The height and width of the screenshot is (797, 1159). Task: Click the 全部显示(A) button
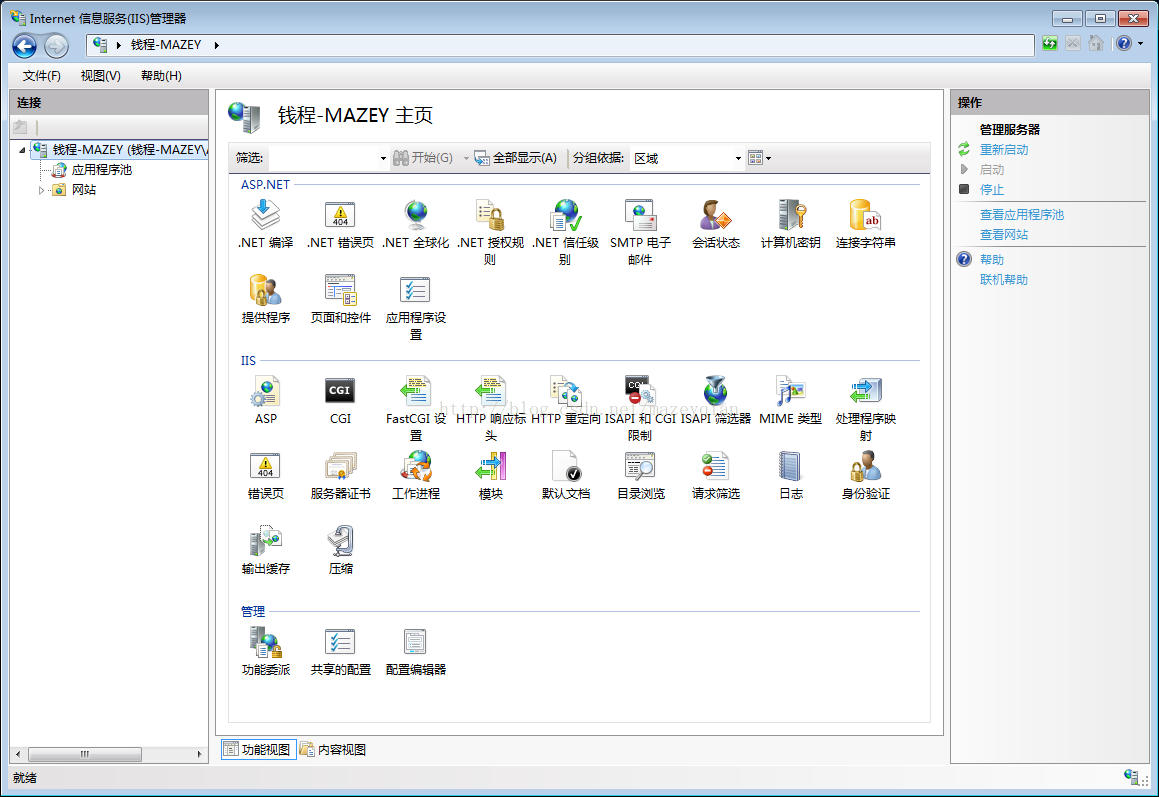tap(516, 157)
